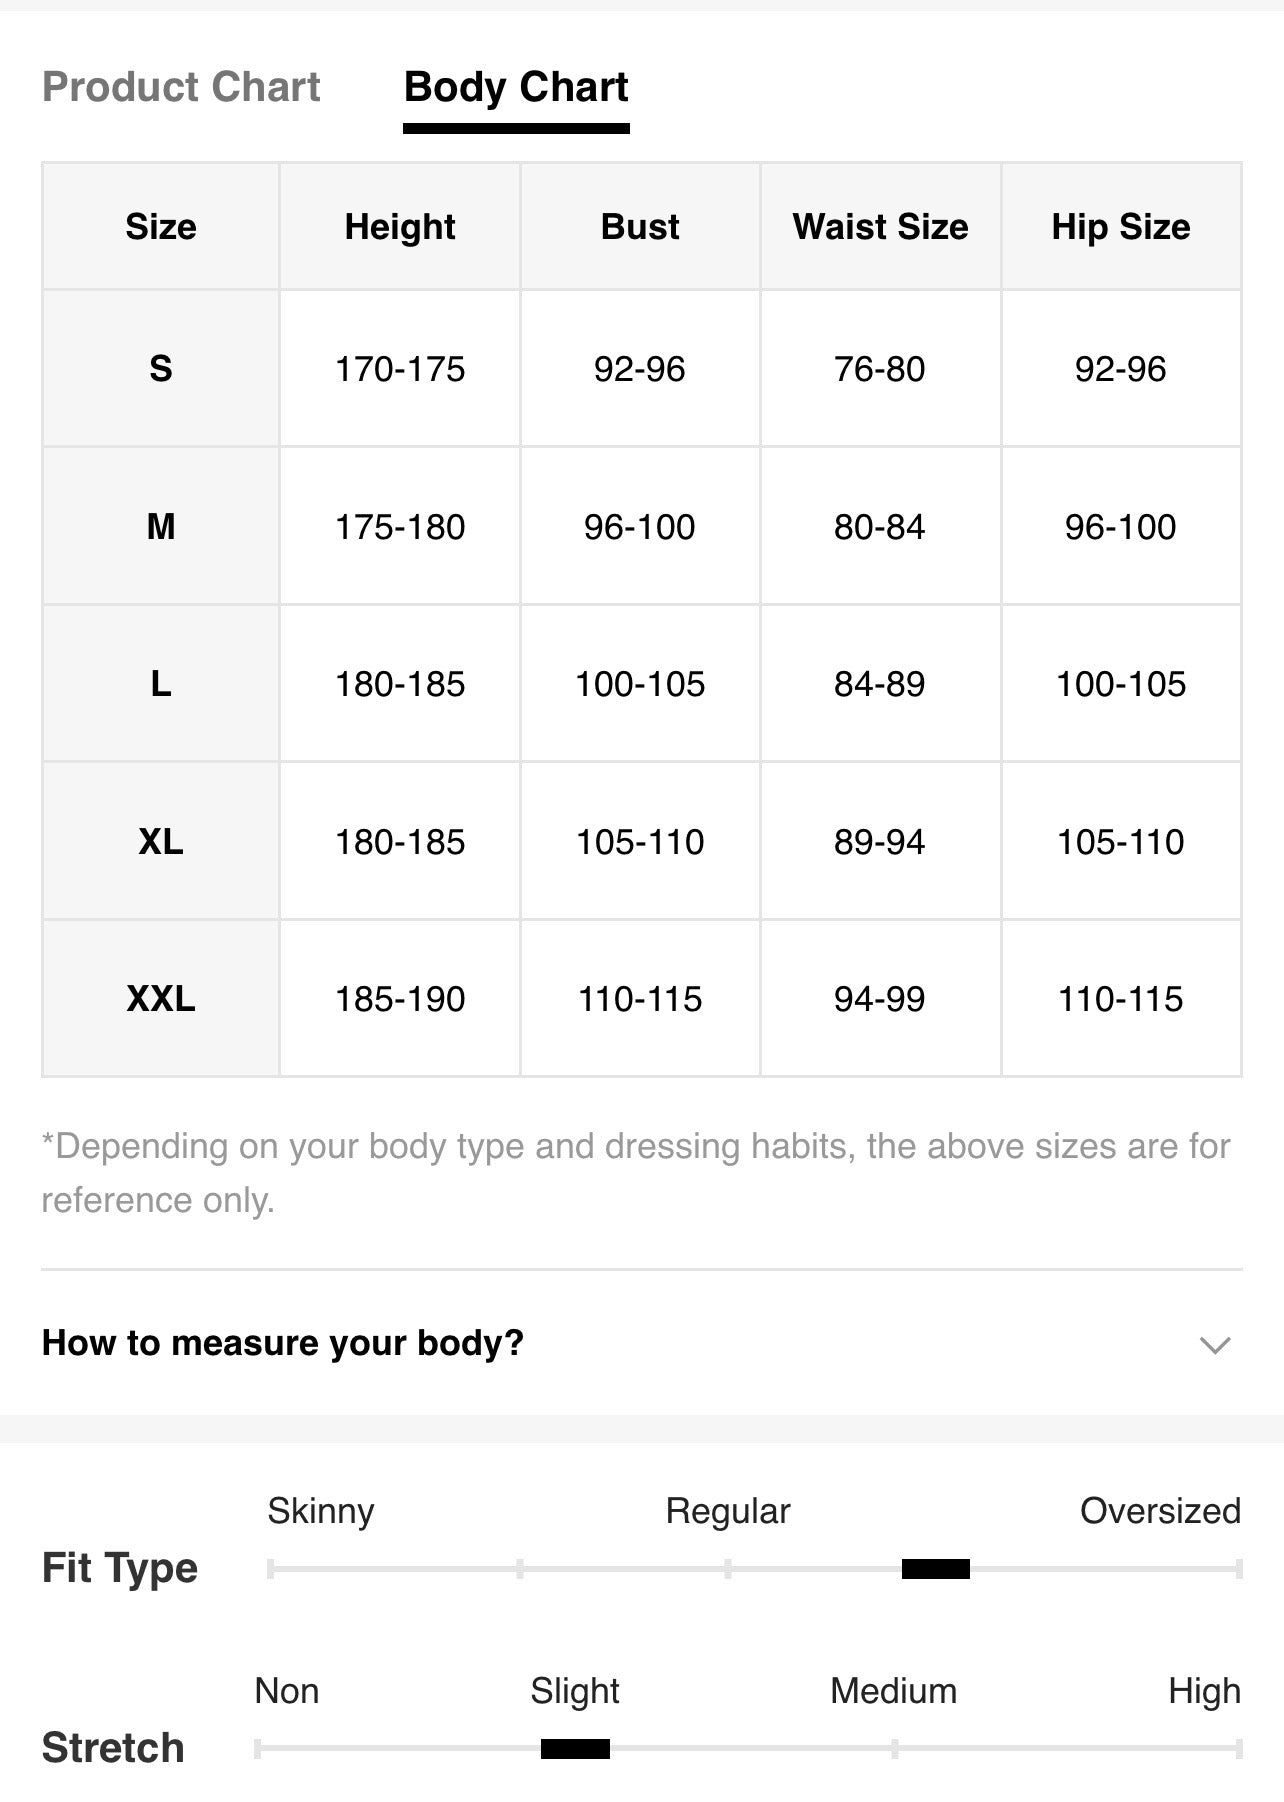1284x1802 pixels.
Task: Click the Waist Size column header
Action: [x=880, y=227]
